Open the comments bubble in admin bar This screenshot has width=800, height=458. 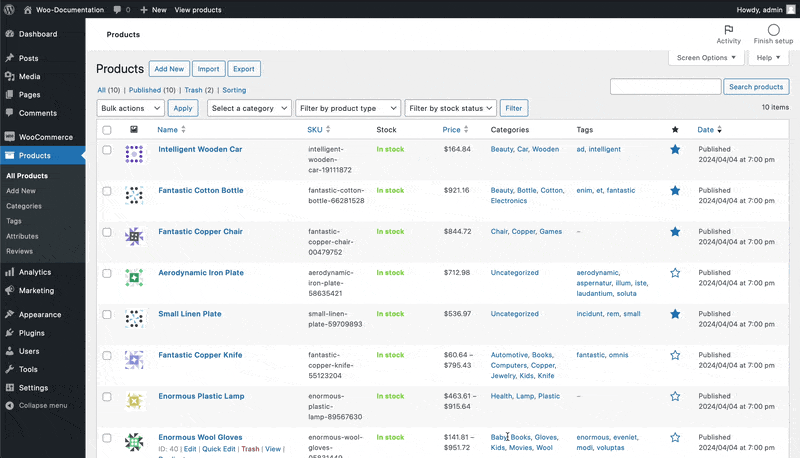pyautogui.click(x=121, y=10)
